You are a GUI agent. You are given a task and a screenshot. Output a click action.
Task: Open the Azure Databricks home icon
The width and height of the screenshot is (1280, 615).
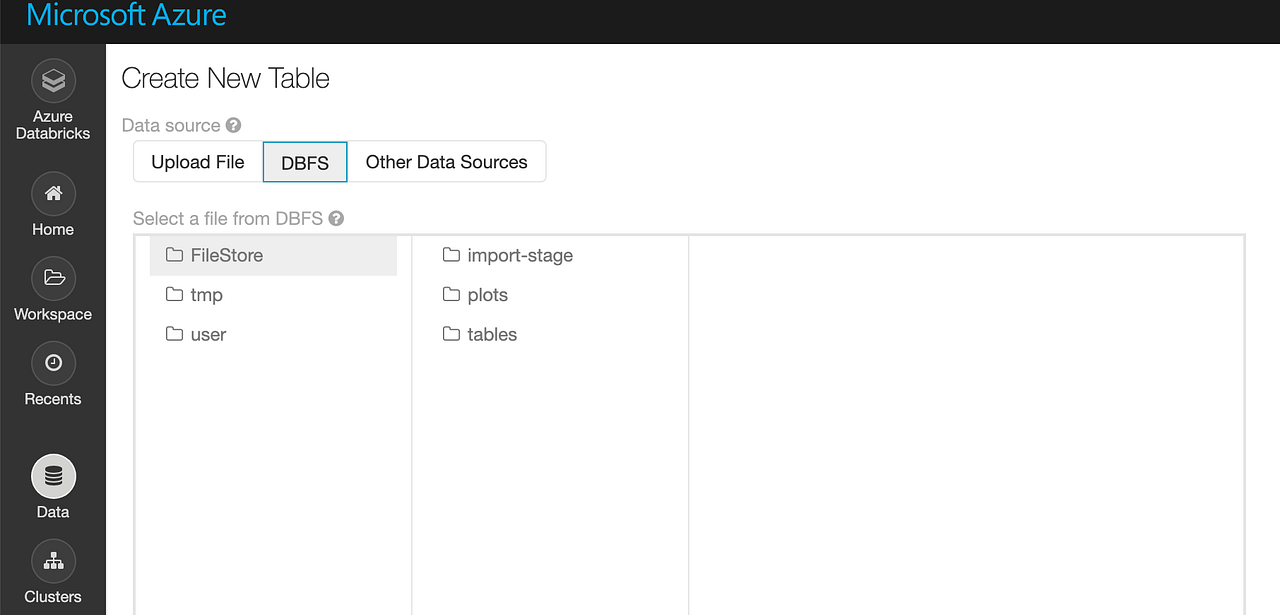(x=52, y=80)
